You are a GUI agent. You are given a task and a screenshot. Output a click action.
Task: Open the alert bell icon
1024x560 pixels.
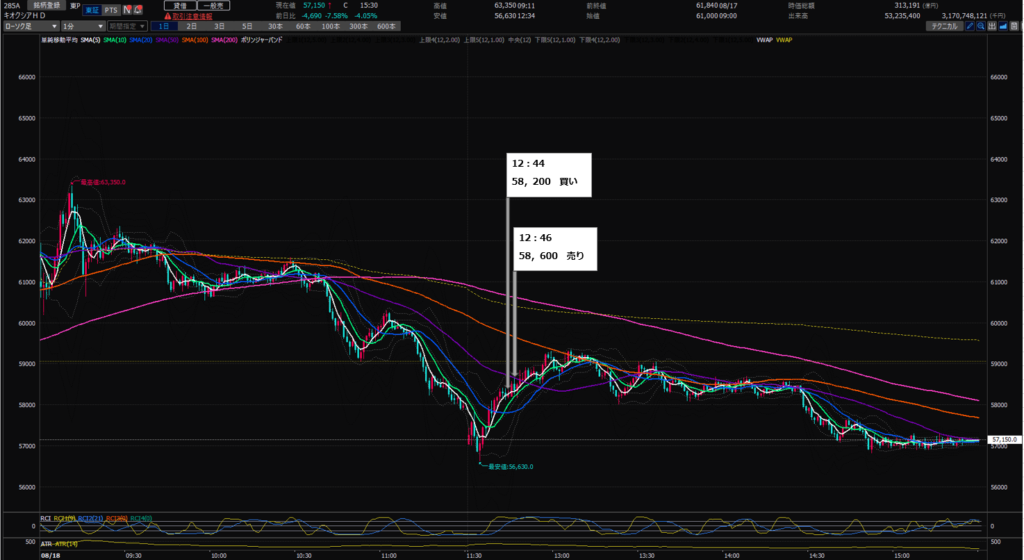tap(138, 10)
